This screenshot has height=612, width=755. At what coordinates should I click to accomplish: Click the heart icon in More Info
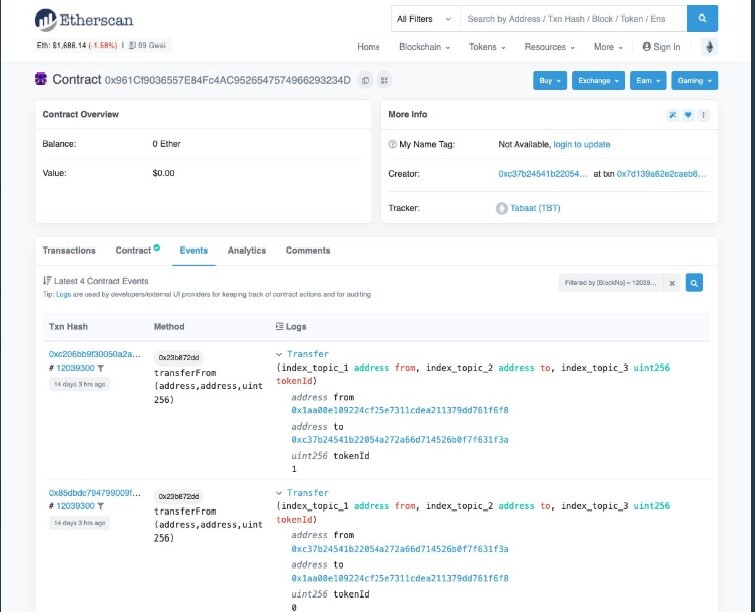tap(688, 115)
